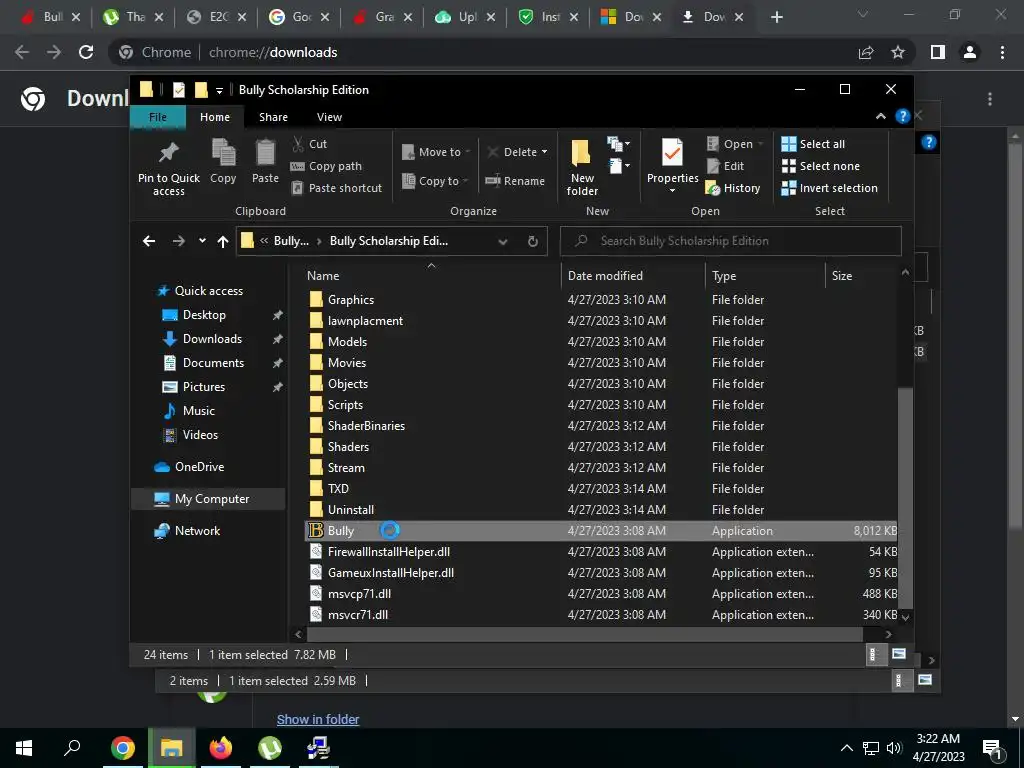Click the file list vertical scrollbar
Image resolution: width=1024 pixels, height=768 pixels.
(905, 496)
